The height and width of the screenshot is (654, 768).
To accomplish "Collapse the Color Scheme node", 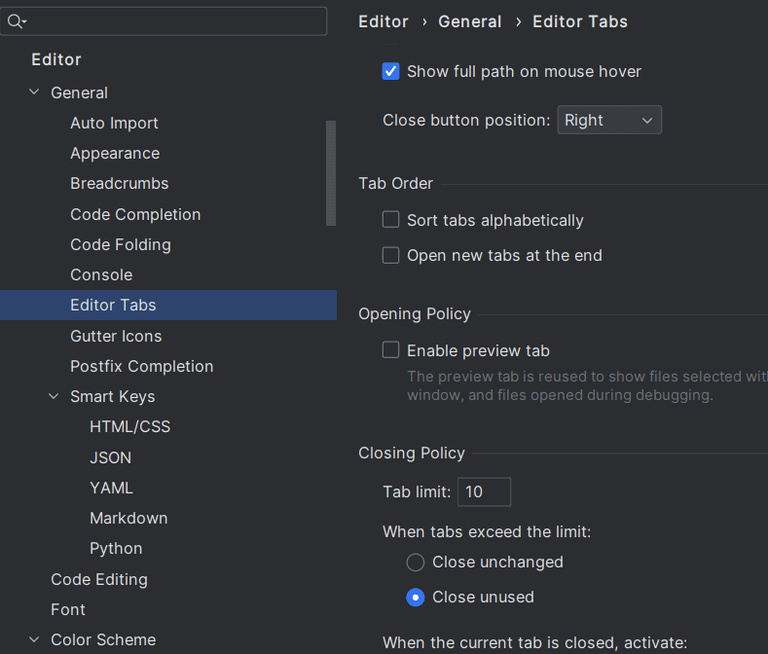I will point(35,640).
